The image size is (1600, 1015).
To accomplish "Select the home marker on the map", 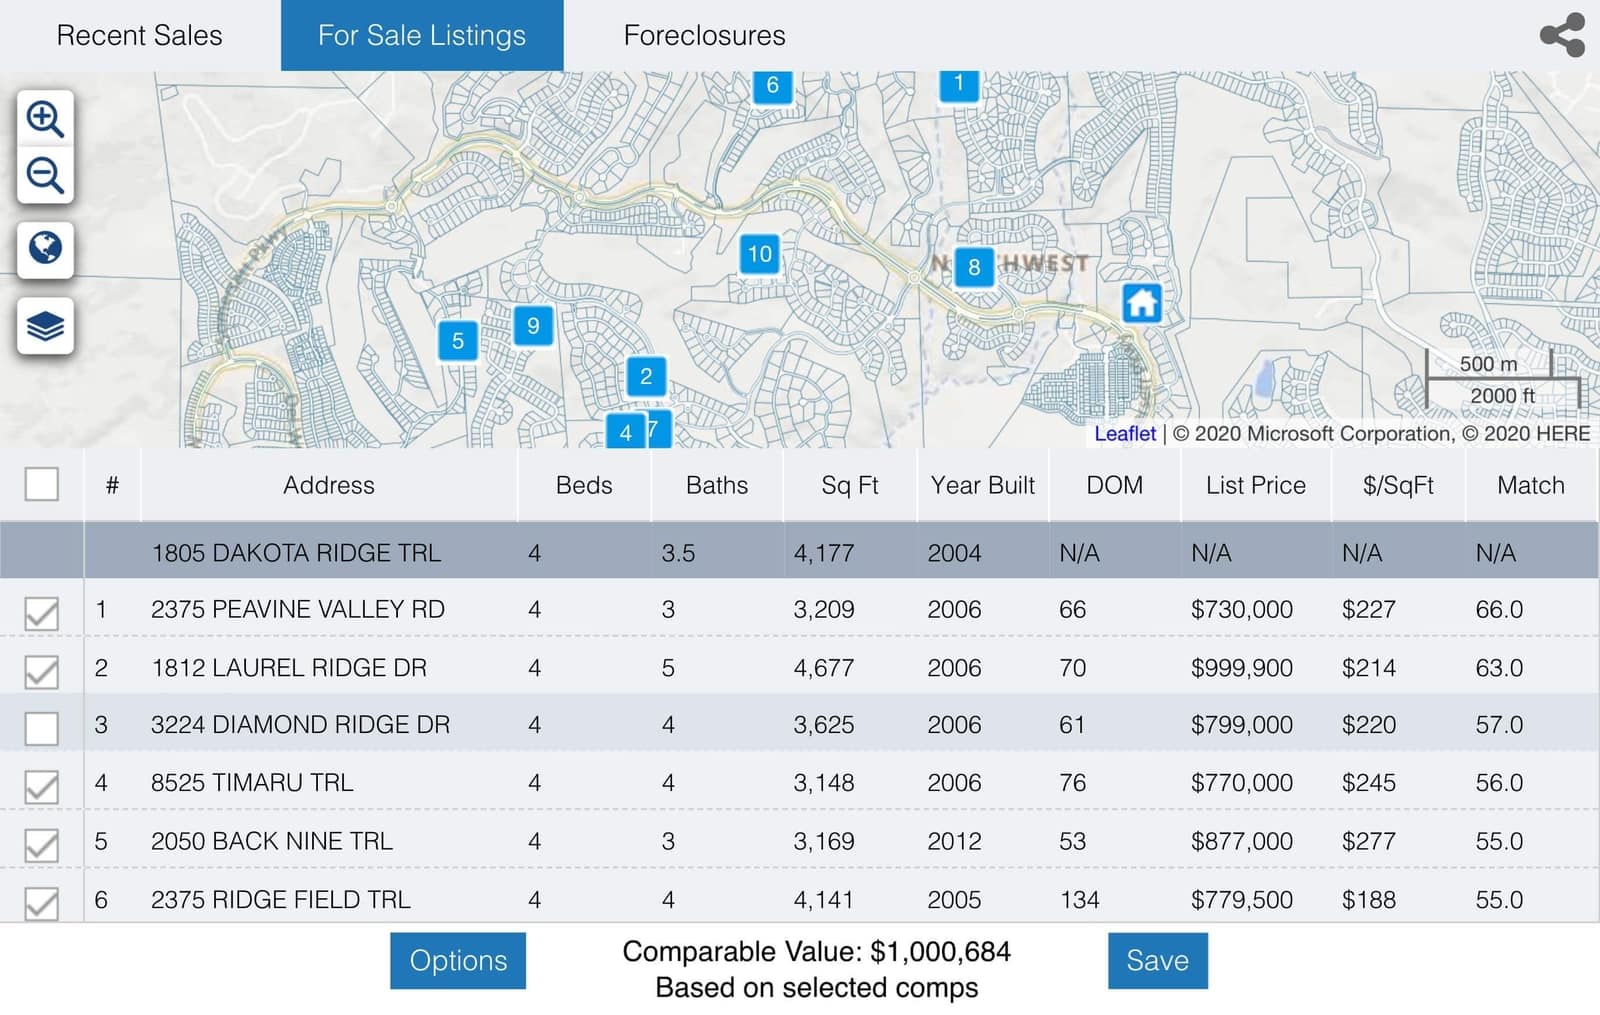I will point(1141,301).
